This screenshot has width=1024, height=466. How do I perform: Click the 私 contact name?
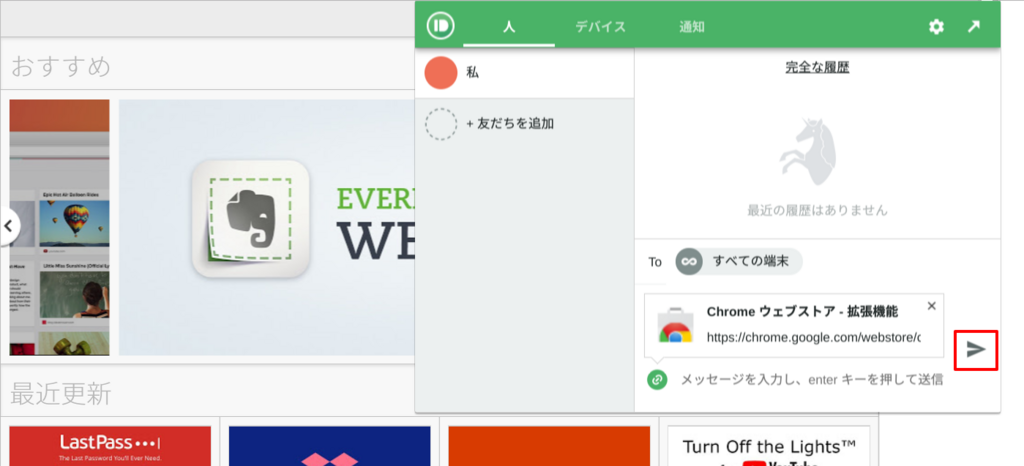point(472,72)
